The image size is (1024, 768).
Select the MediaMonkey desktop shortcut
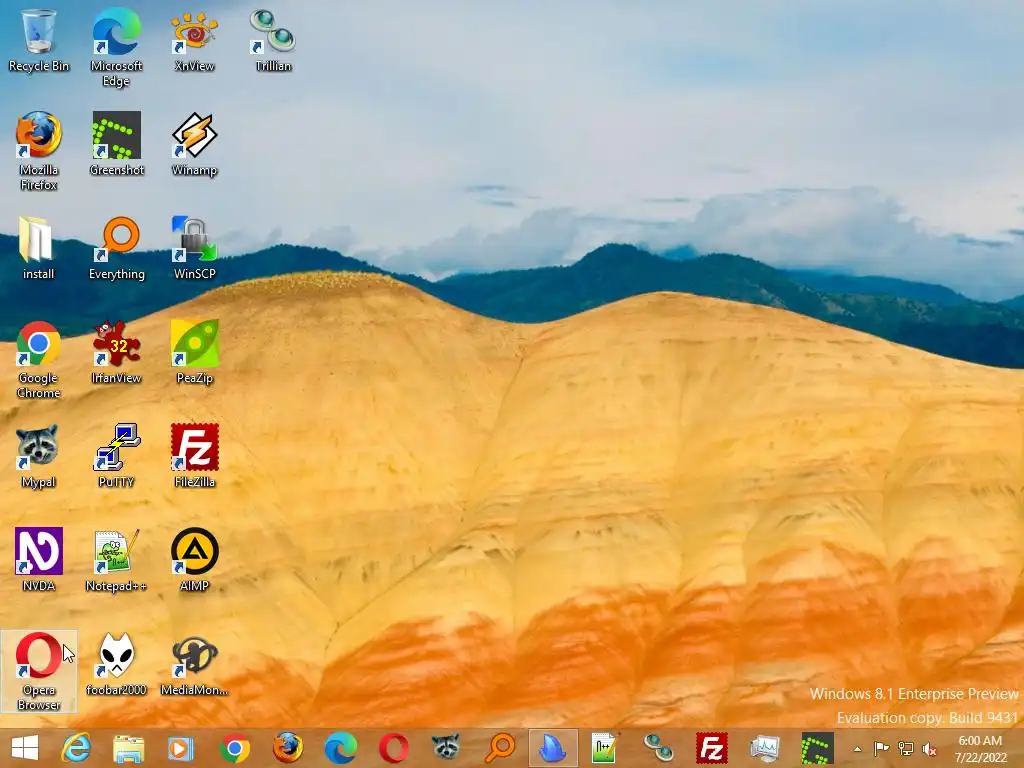[195, 664]
